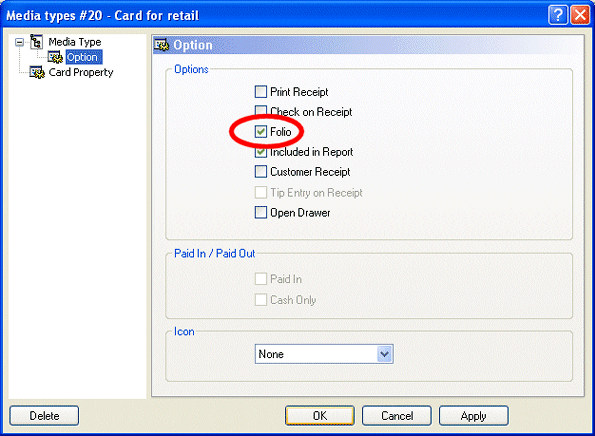This screenshot has width=595, height=436.
Task: Enable the Print Receipt checkbox
Action: click(261, 91)
